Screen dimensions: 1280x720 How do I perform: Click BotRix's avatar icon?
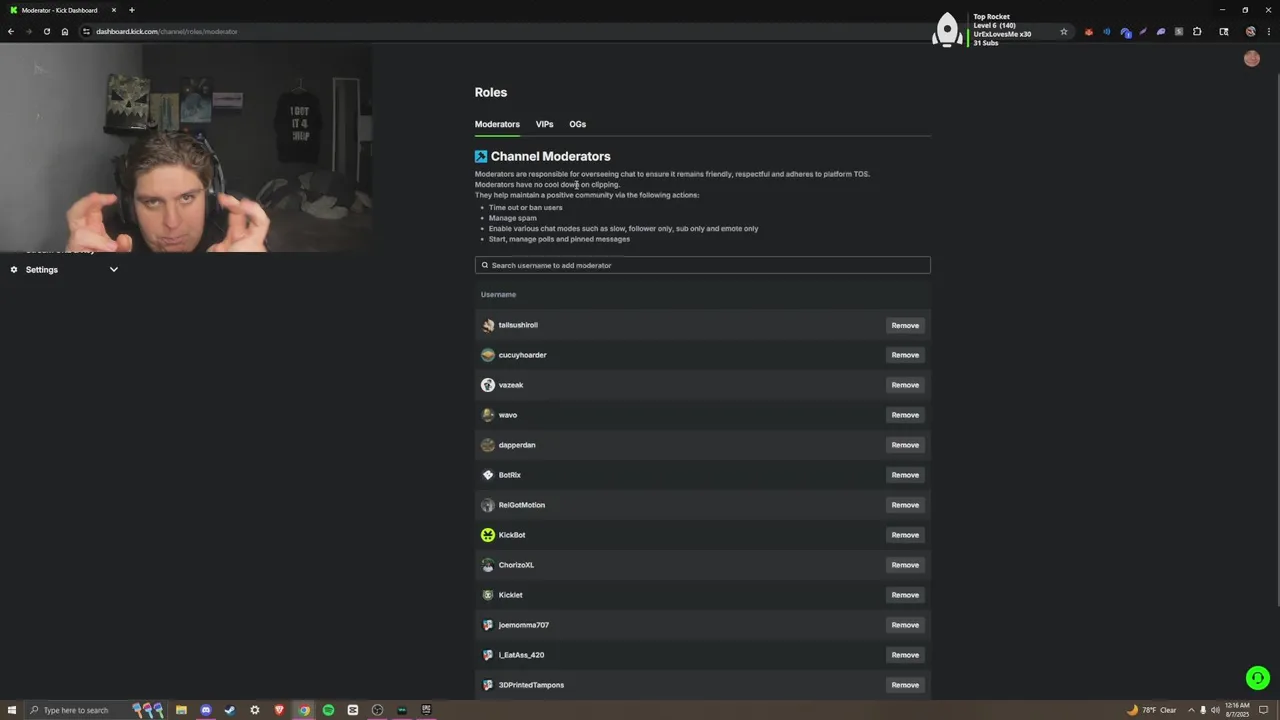point(488,475)
